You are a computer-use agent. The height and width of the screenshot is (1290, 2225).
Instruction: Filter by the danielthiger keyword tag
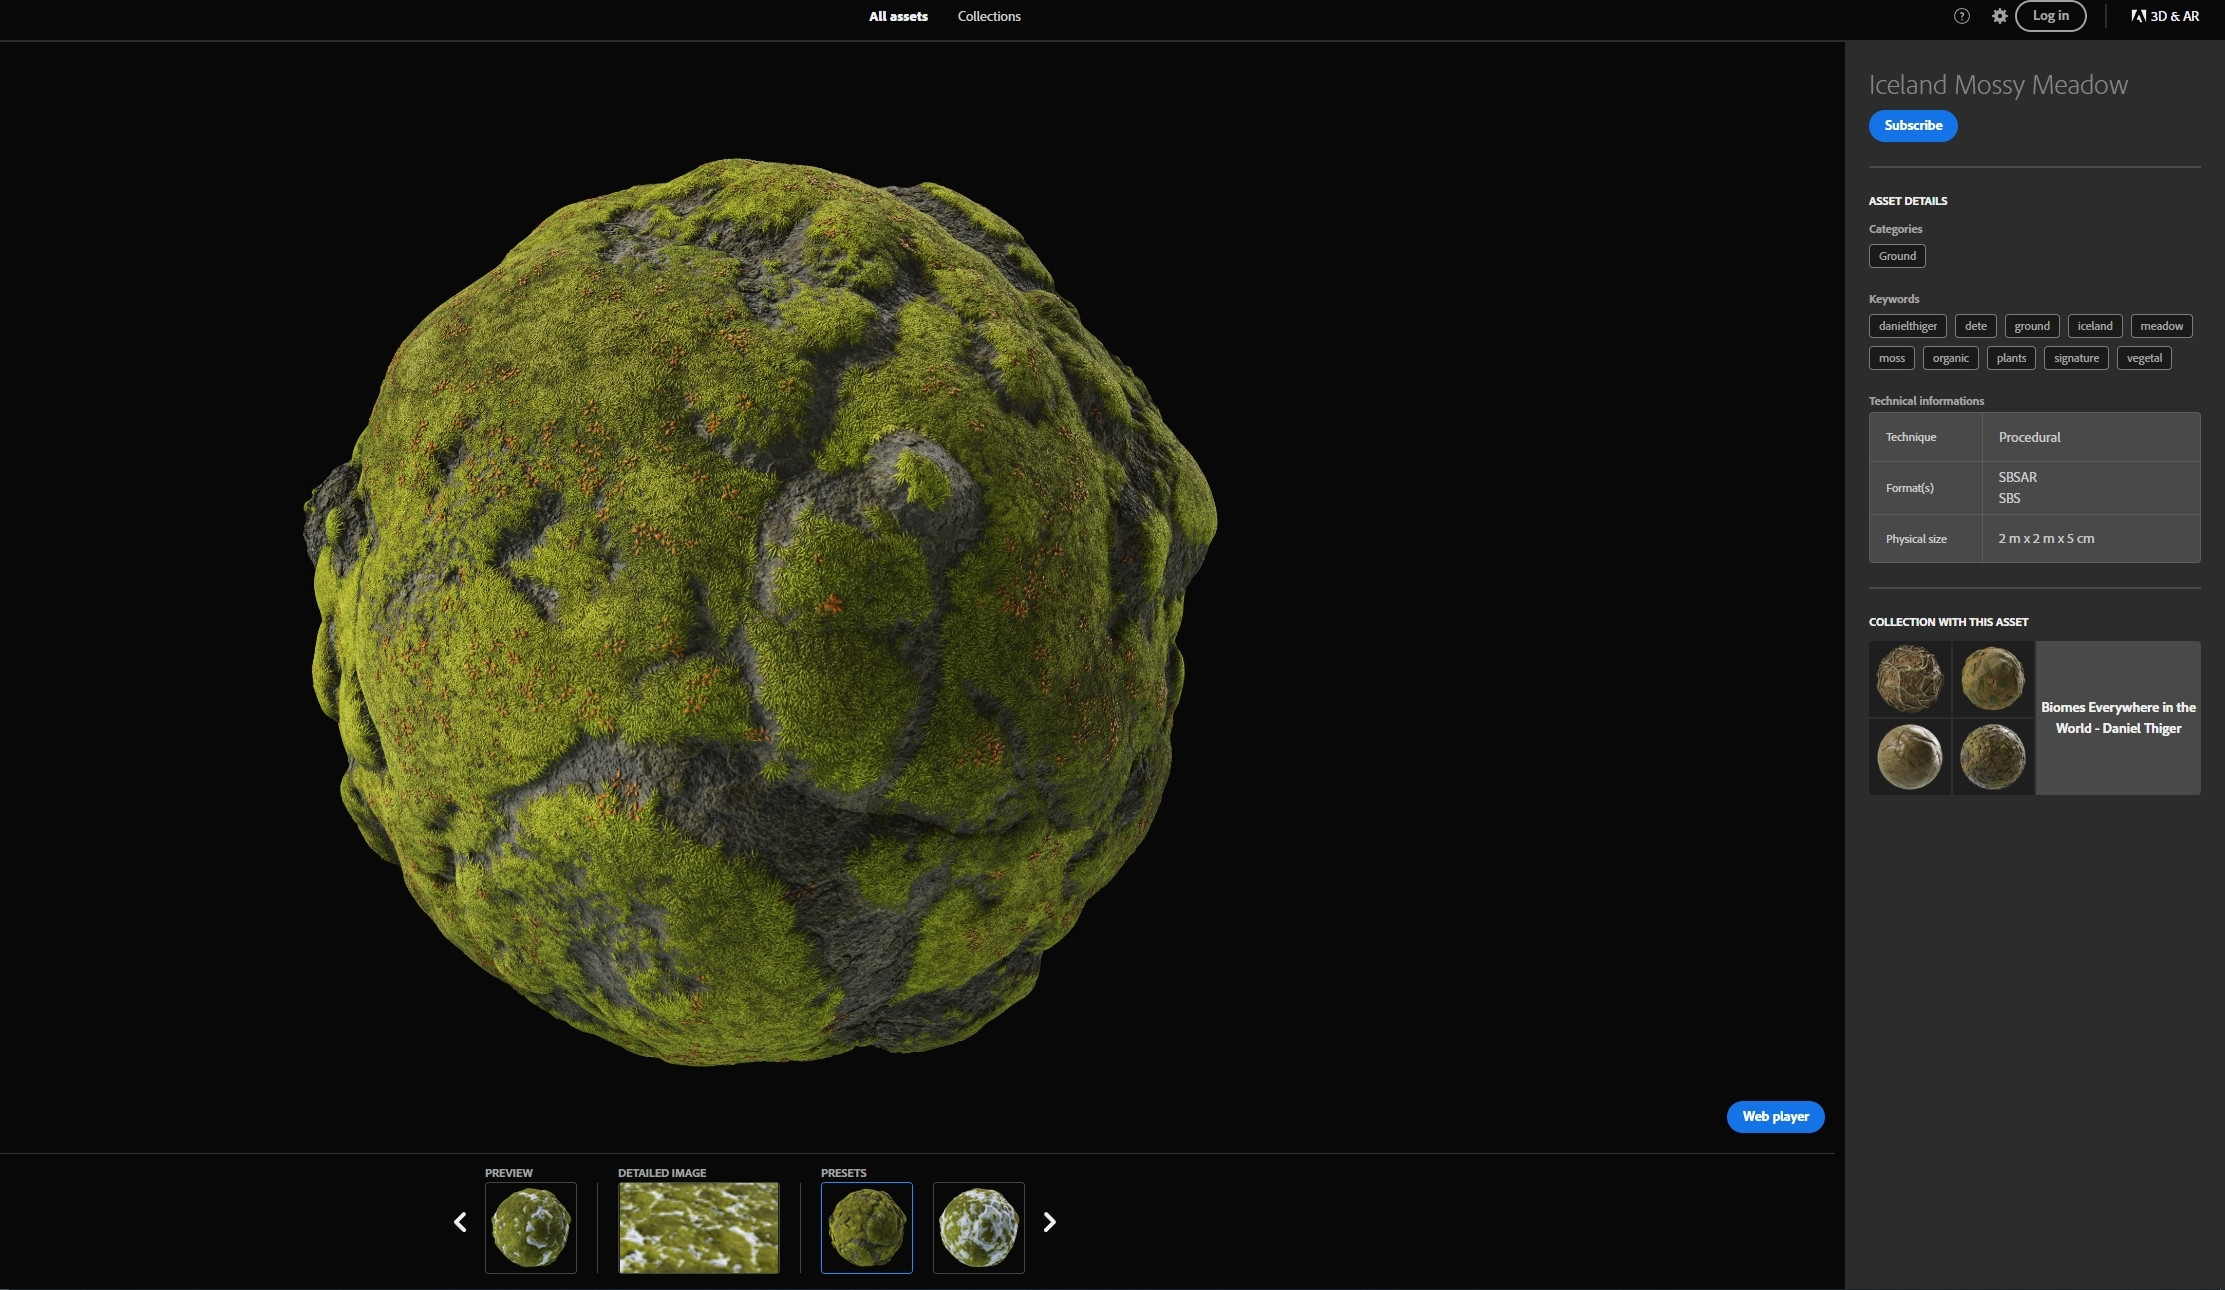click(1907, 326)
